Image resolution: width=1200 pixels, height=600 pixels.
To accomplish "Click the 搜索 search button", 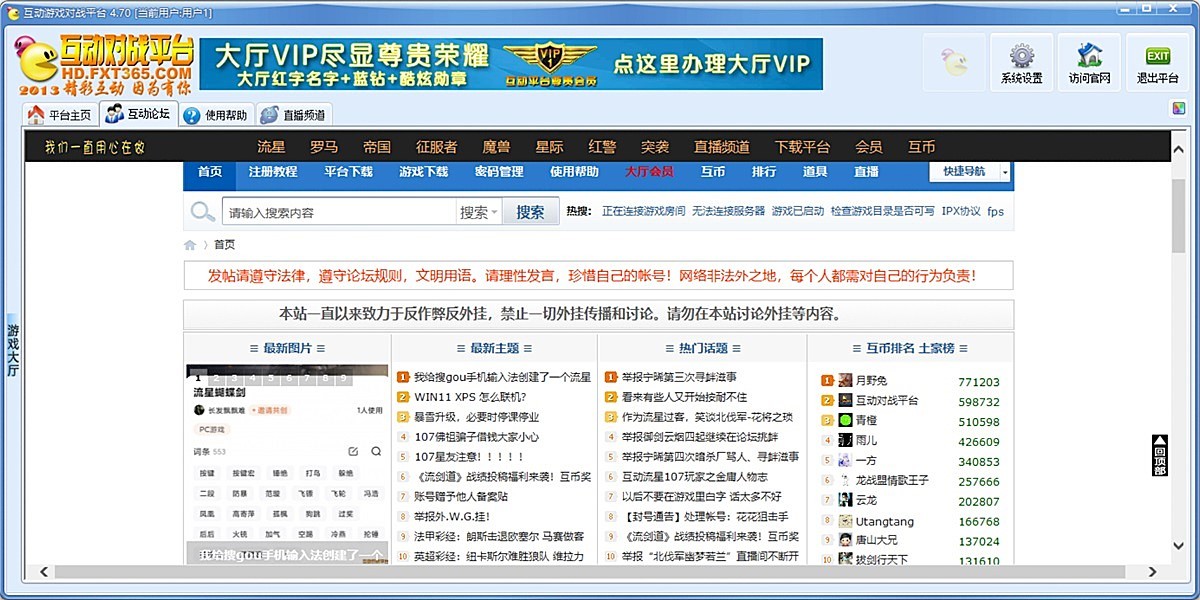I will pyautogui.click(x=531, y=211).
